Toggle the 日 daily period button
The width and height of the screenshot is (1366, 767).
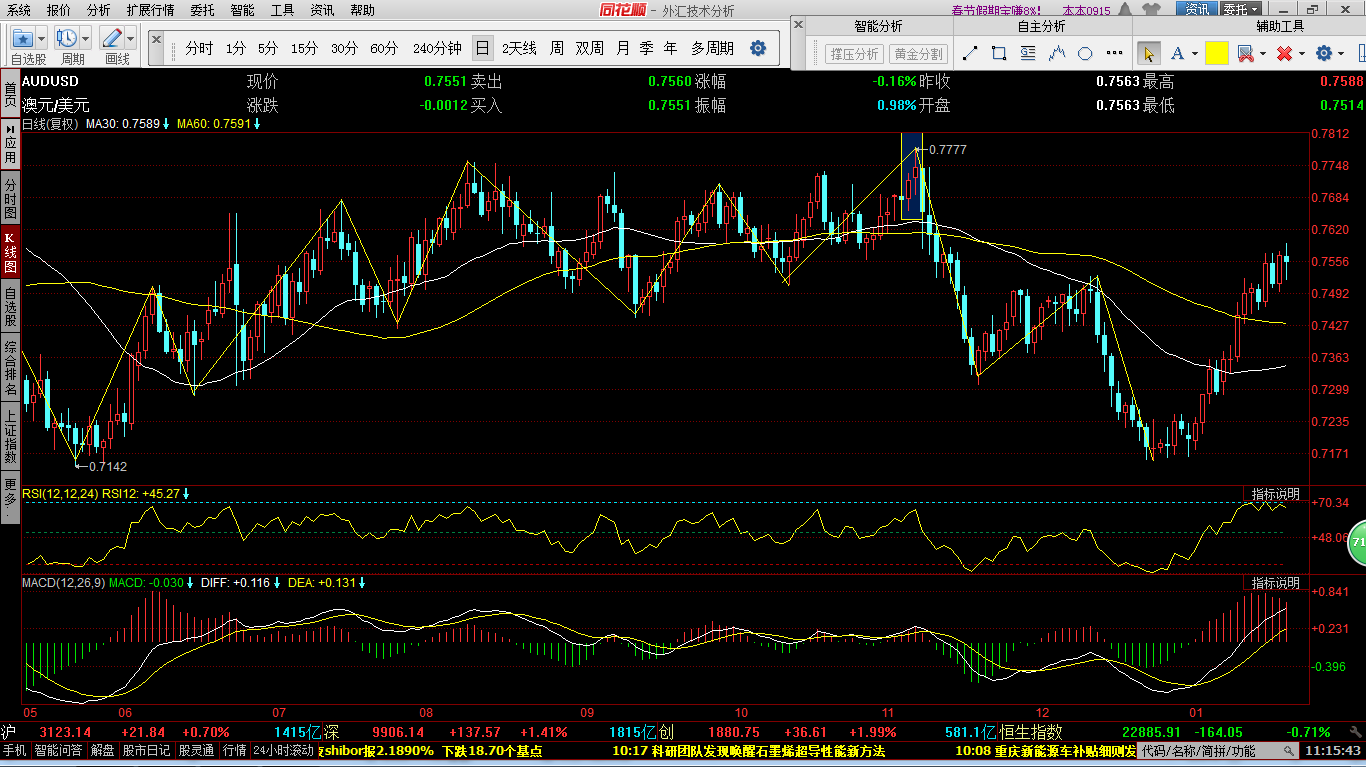coord(482,48)
